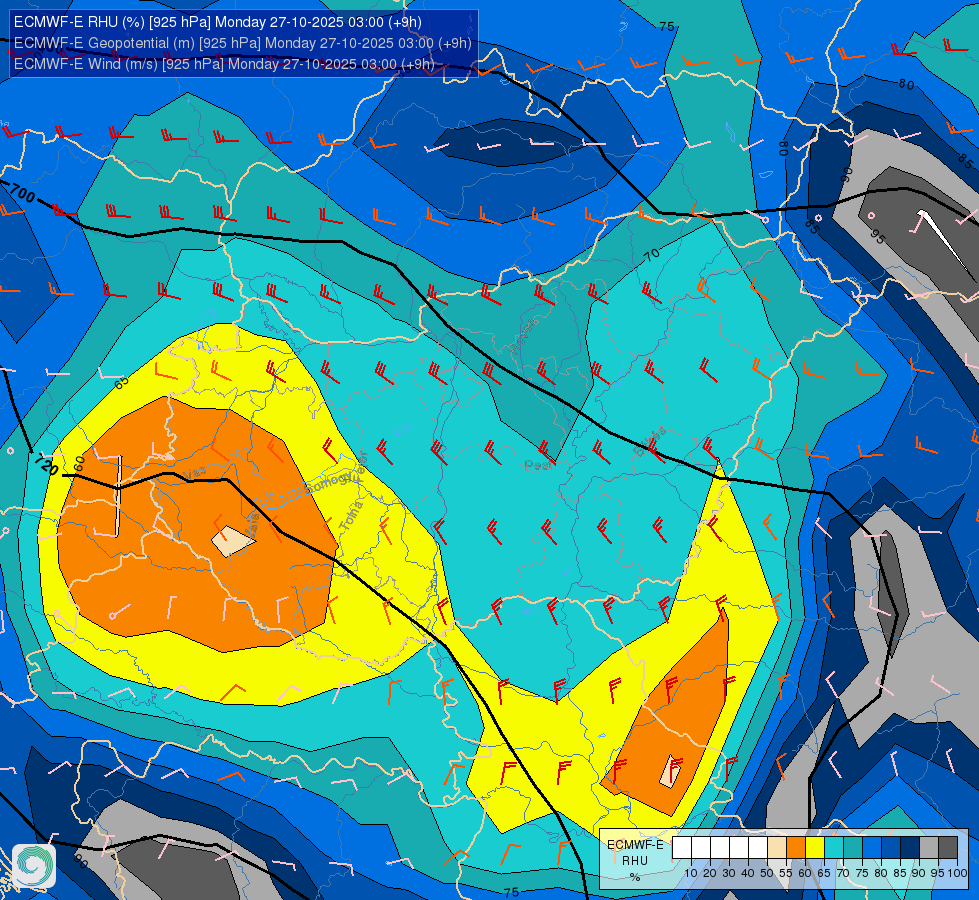
Task: Click the swirl logo icon
Action: pos(34,866)
